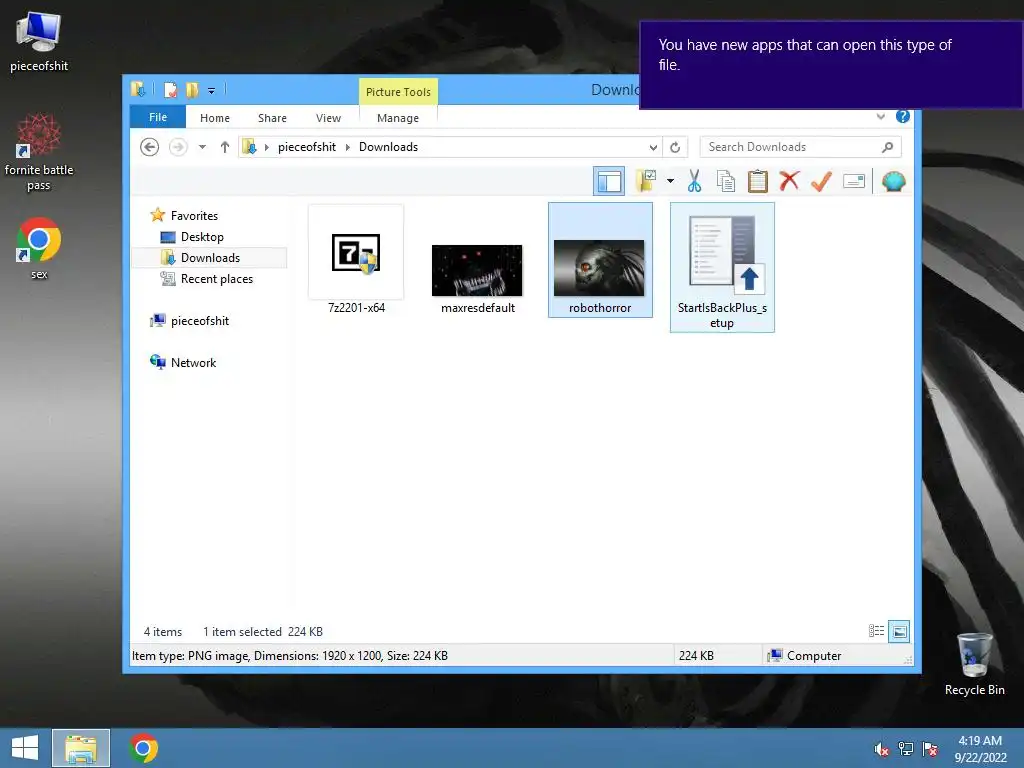Click the orange checkmark properties icon

(x=821, y=181)
